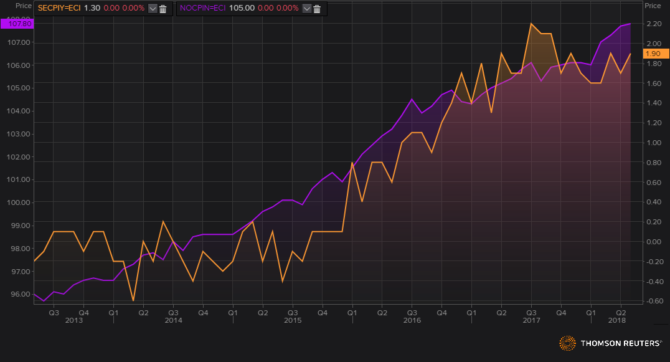Click the Thomson Reuters logo
The image size is (670, 362).
tap(611, 343)
